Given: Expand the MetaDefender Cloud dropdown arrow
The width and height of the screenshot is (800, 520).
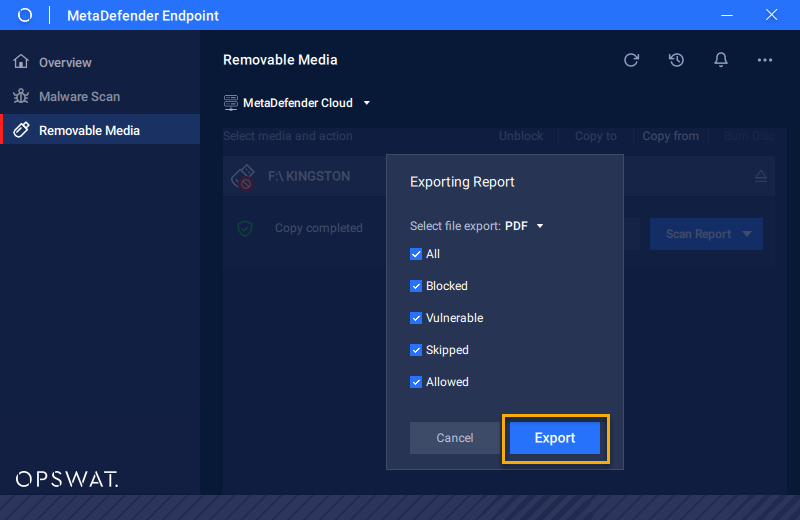Looking at the screenshot, I should [x=366, y=103].
